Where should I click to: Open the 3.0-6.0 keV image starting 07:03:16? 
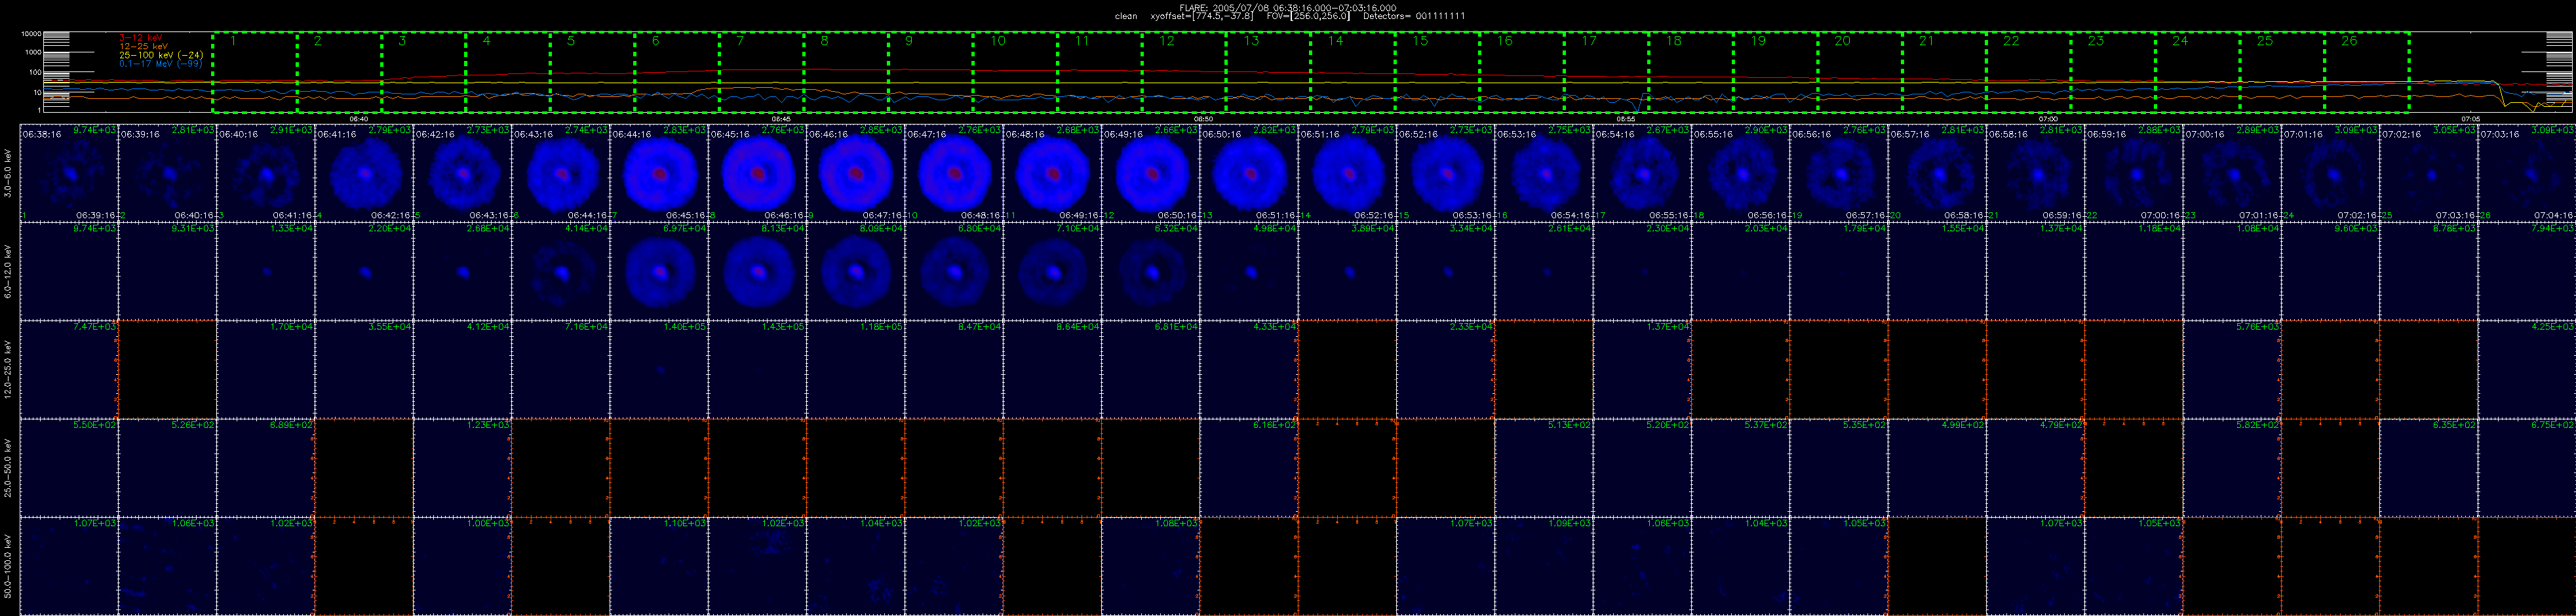coord(2526,173)
